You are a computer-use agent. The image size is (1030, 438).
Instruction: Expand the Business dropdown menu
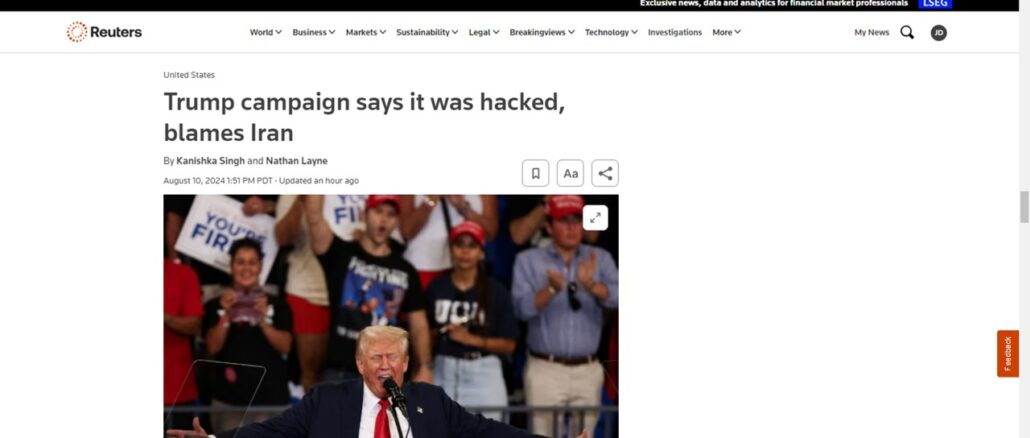(313, 32)
